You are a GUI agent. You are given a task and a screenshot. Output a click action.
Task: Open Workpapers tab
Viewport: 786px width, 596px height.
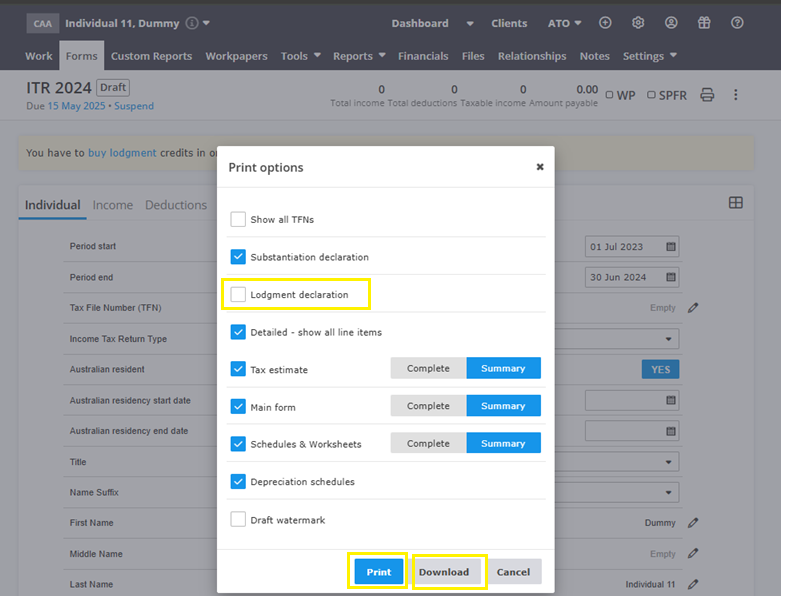(236, 56)
